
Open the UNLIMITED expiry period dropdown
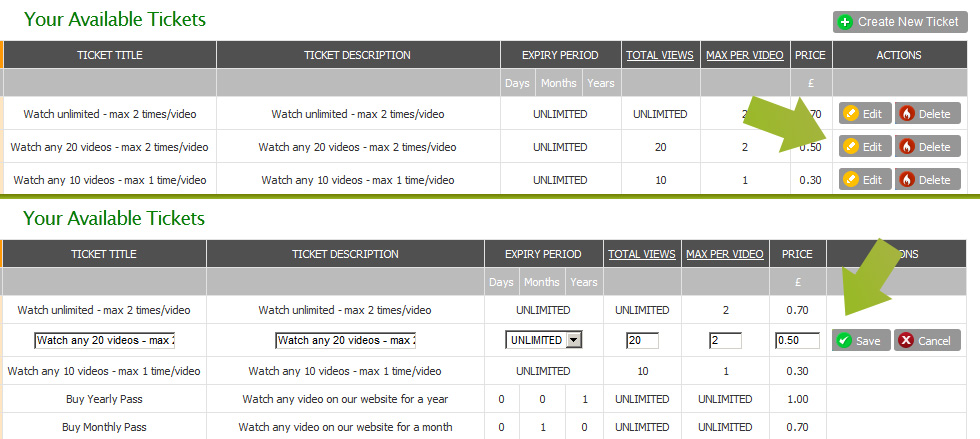(x=573, y=340)
